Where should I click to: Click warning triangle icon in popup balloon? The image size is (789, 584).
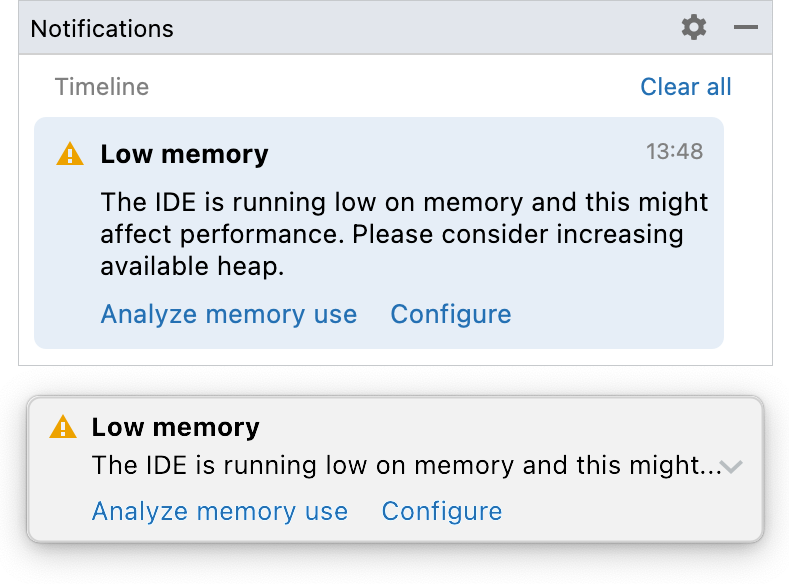tap(62, 428)
